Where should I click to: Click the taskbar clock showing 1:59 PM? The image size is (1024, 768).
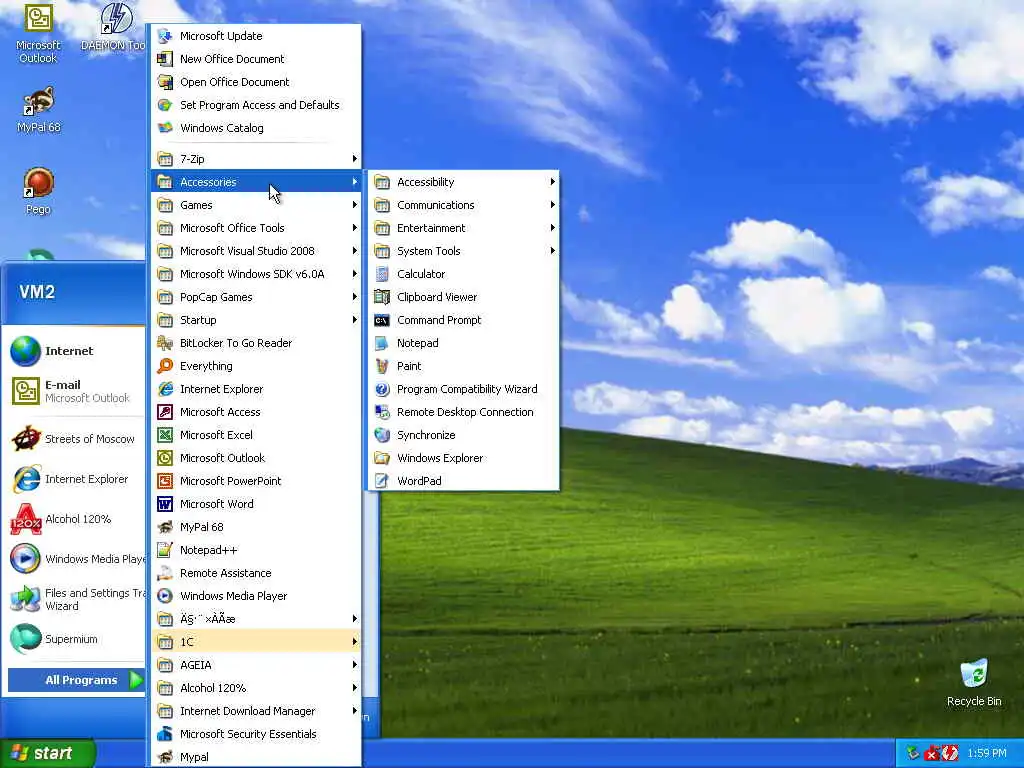tap(986, 753)
